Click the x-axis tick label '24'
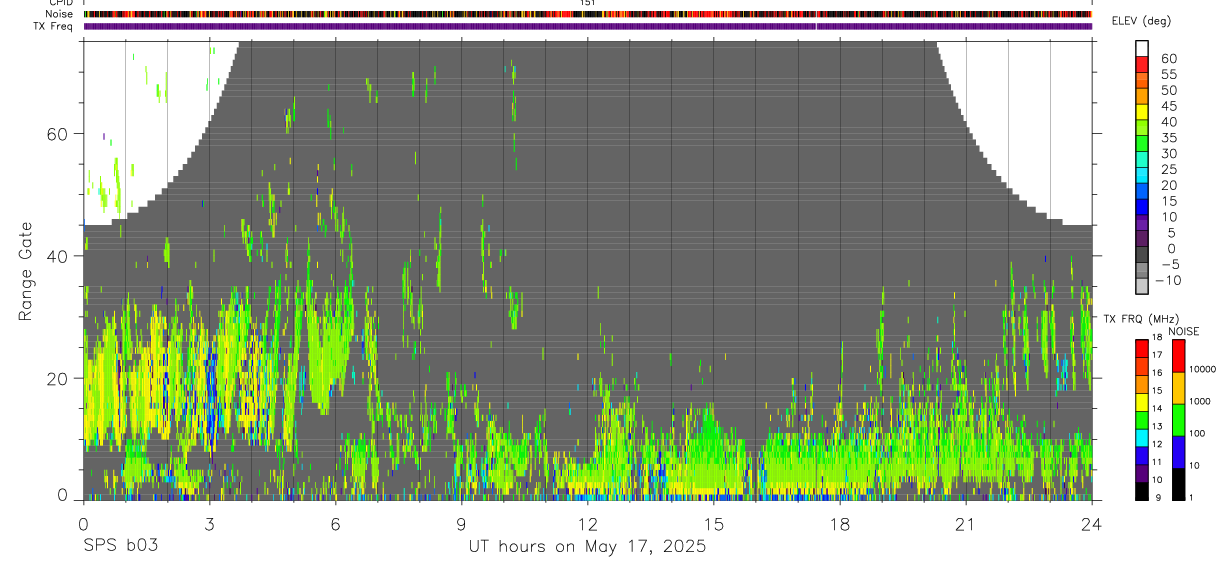 pyautogui.click(x=1092, y=524)
